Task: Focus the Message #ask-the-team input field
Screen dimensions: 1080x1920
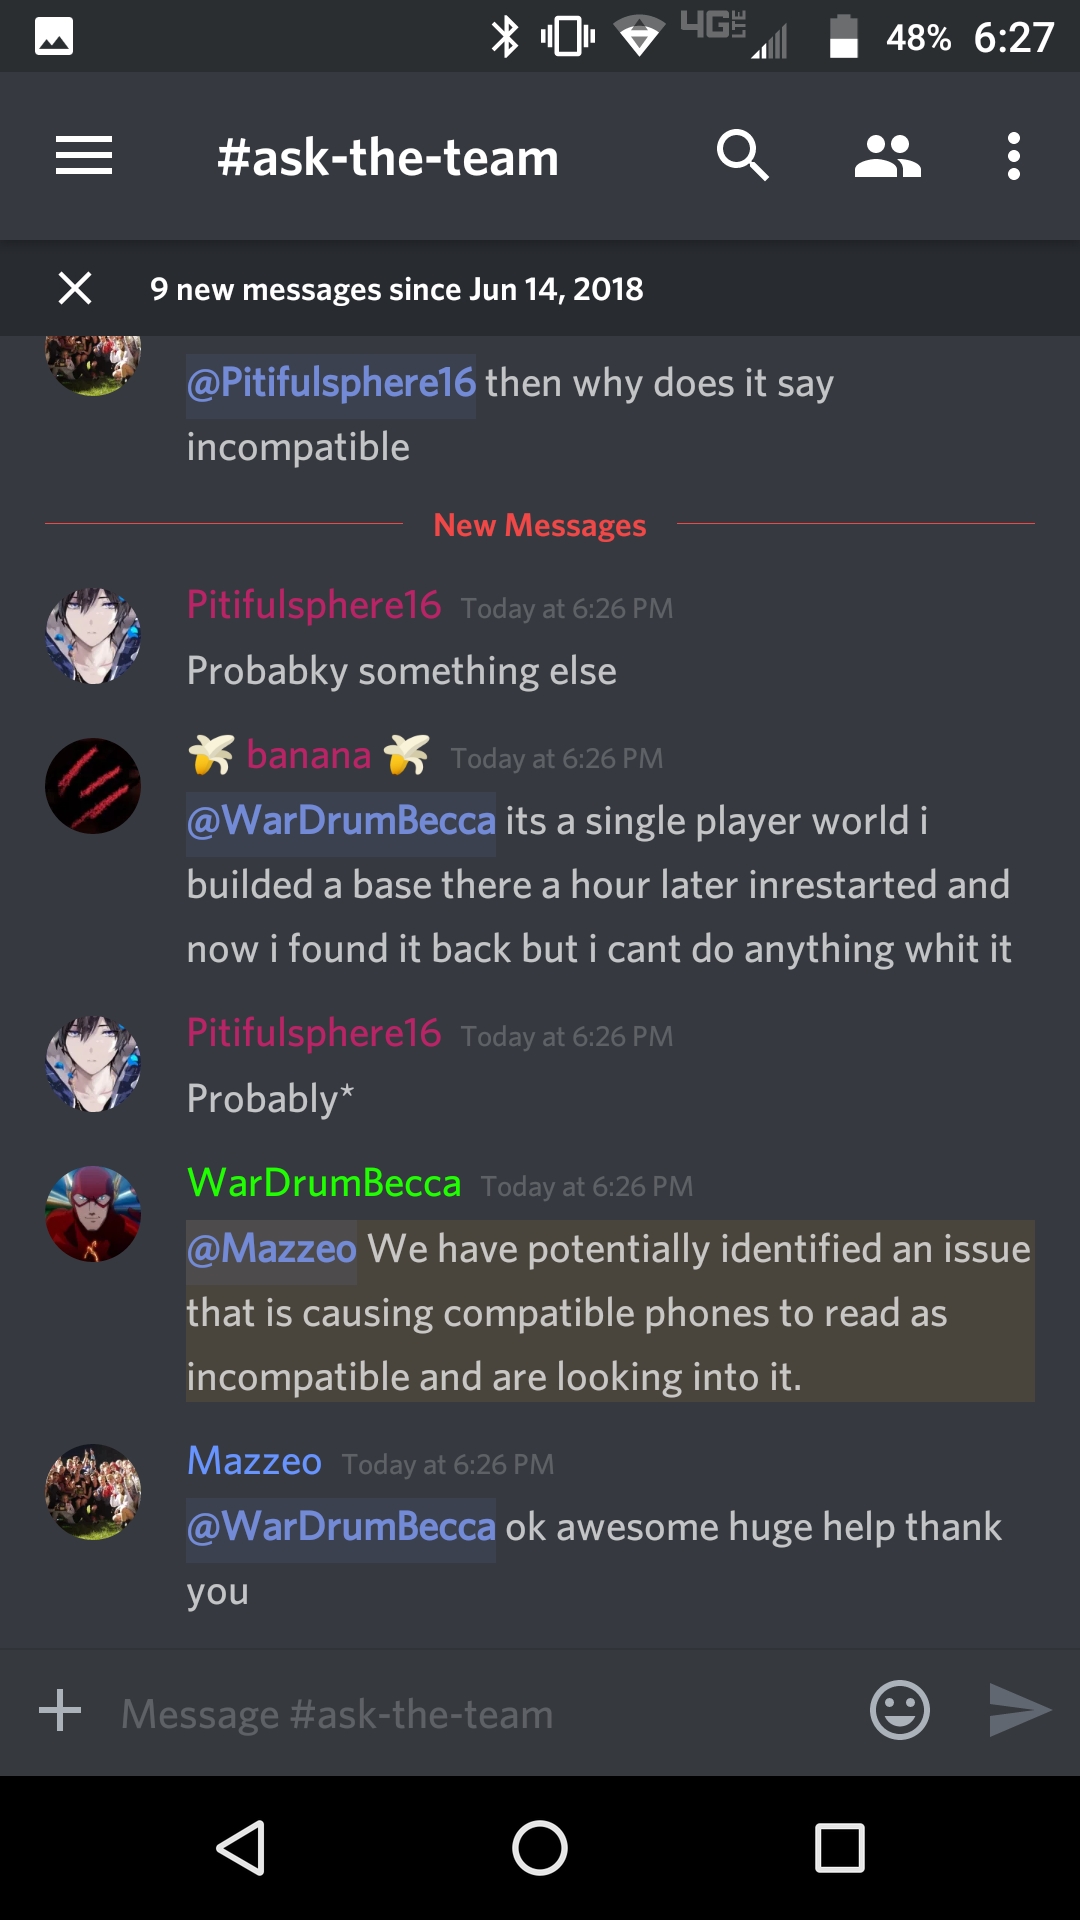Action: point(480,1713)
